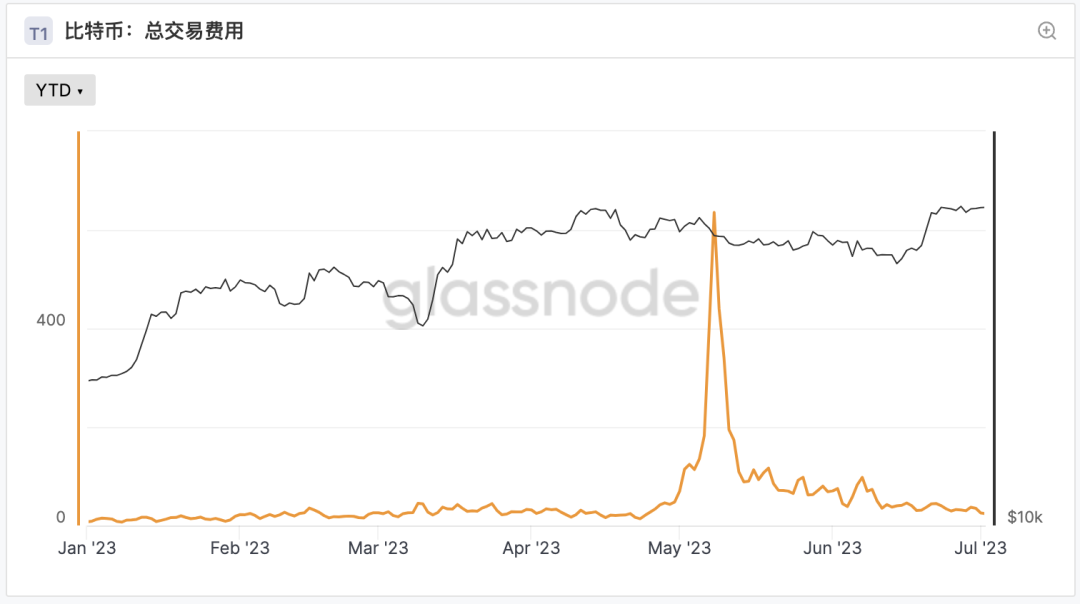Viewport: 1080px width, 604px height.
Task: Click the $10k right-axis label
Action: tap(1024, 517)
